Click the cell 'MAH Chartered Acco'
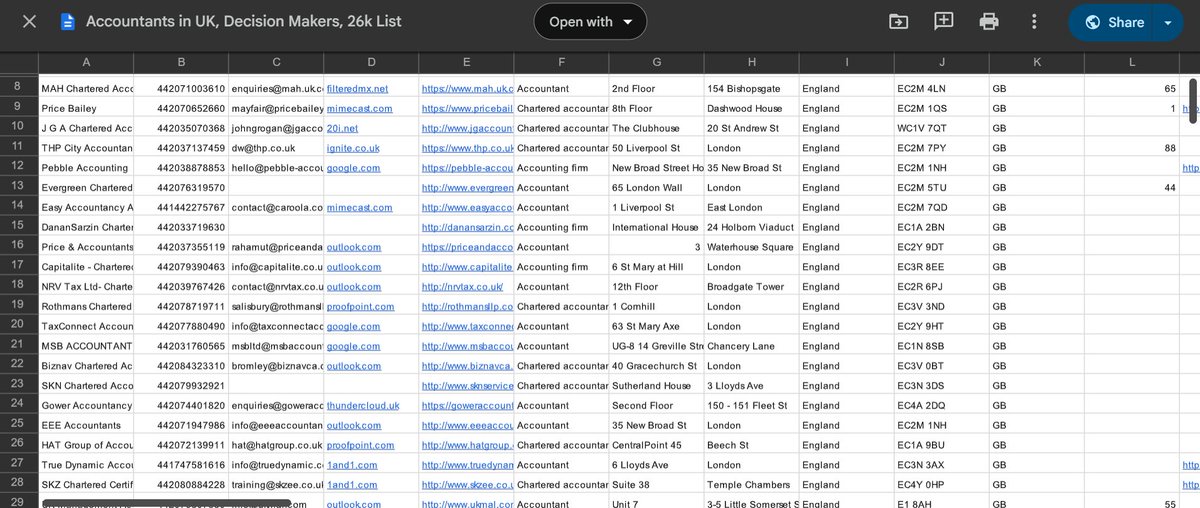The image size is (1200, 508). click(86, 89)
